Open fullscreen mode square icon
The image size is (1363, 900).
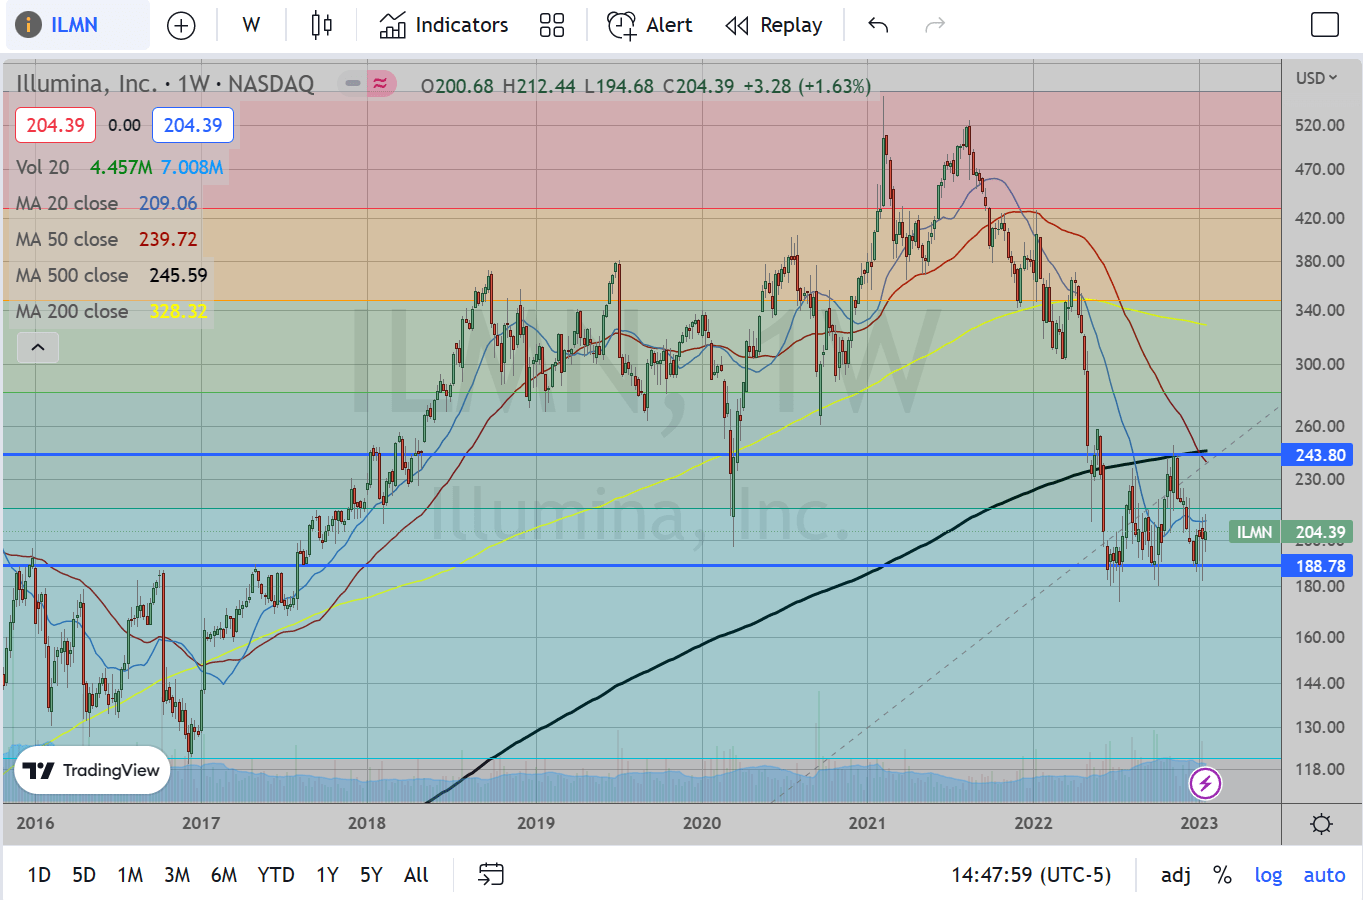point(1324,25)
